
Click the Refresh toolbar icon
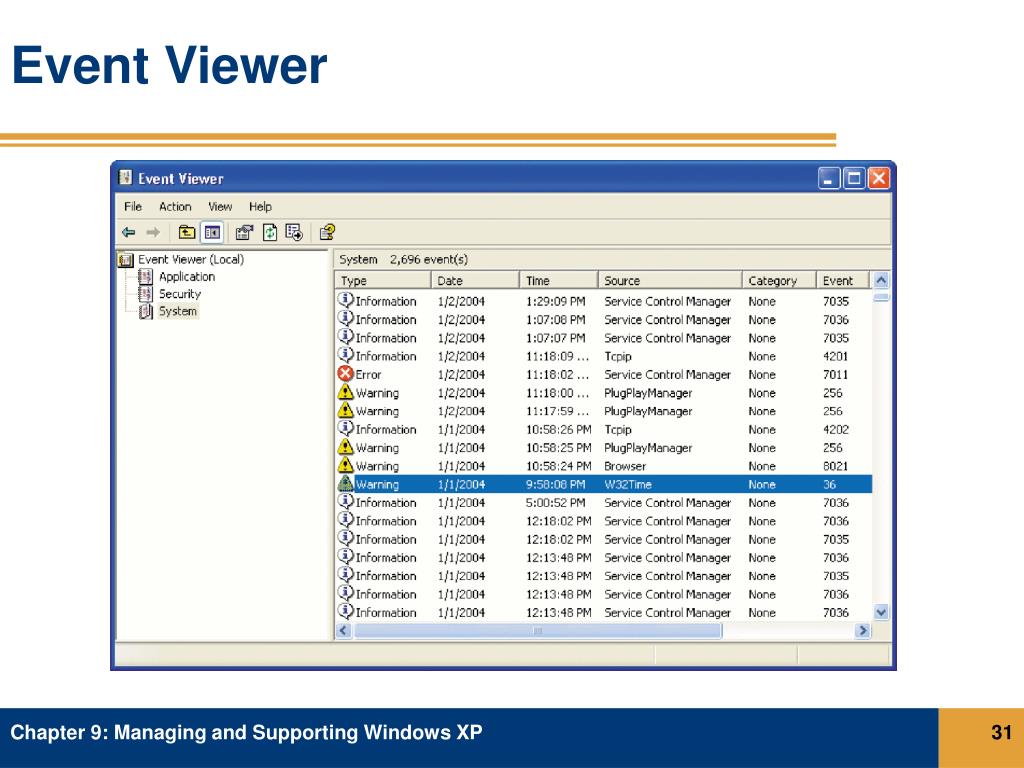point(270,232)
